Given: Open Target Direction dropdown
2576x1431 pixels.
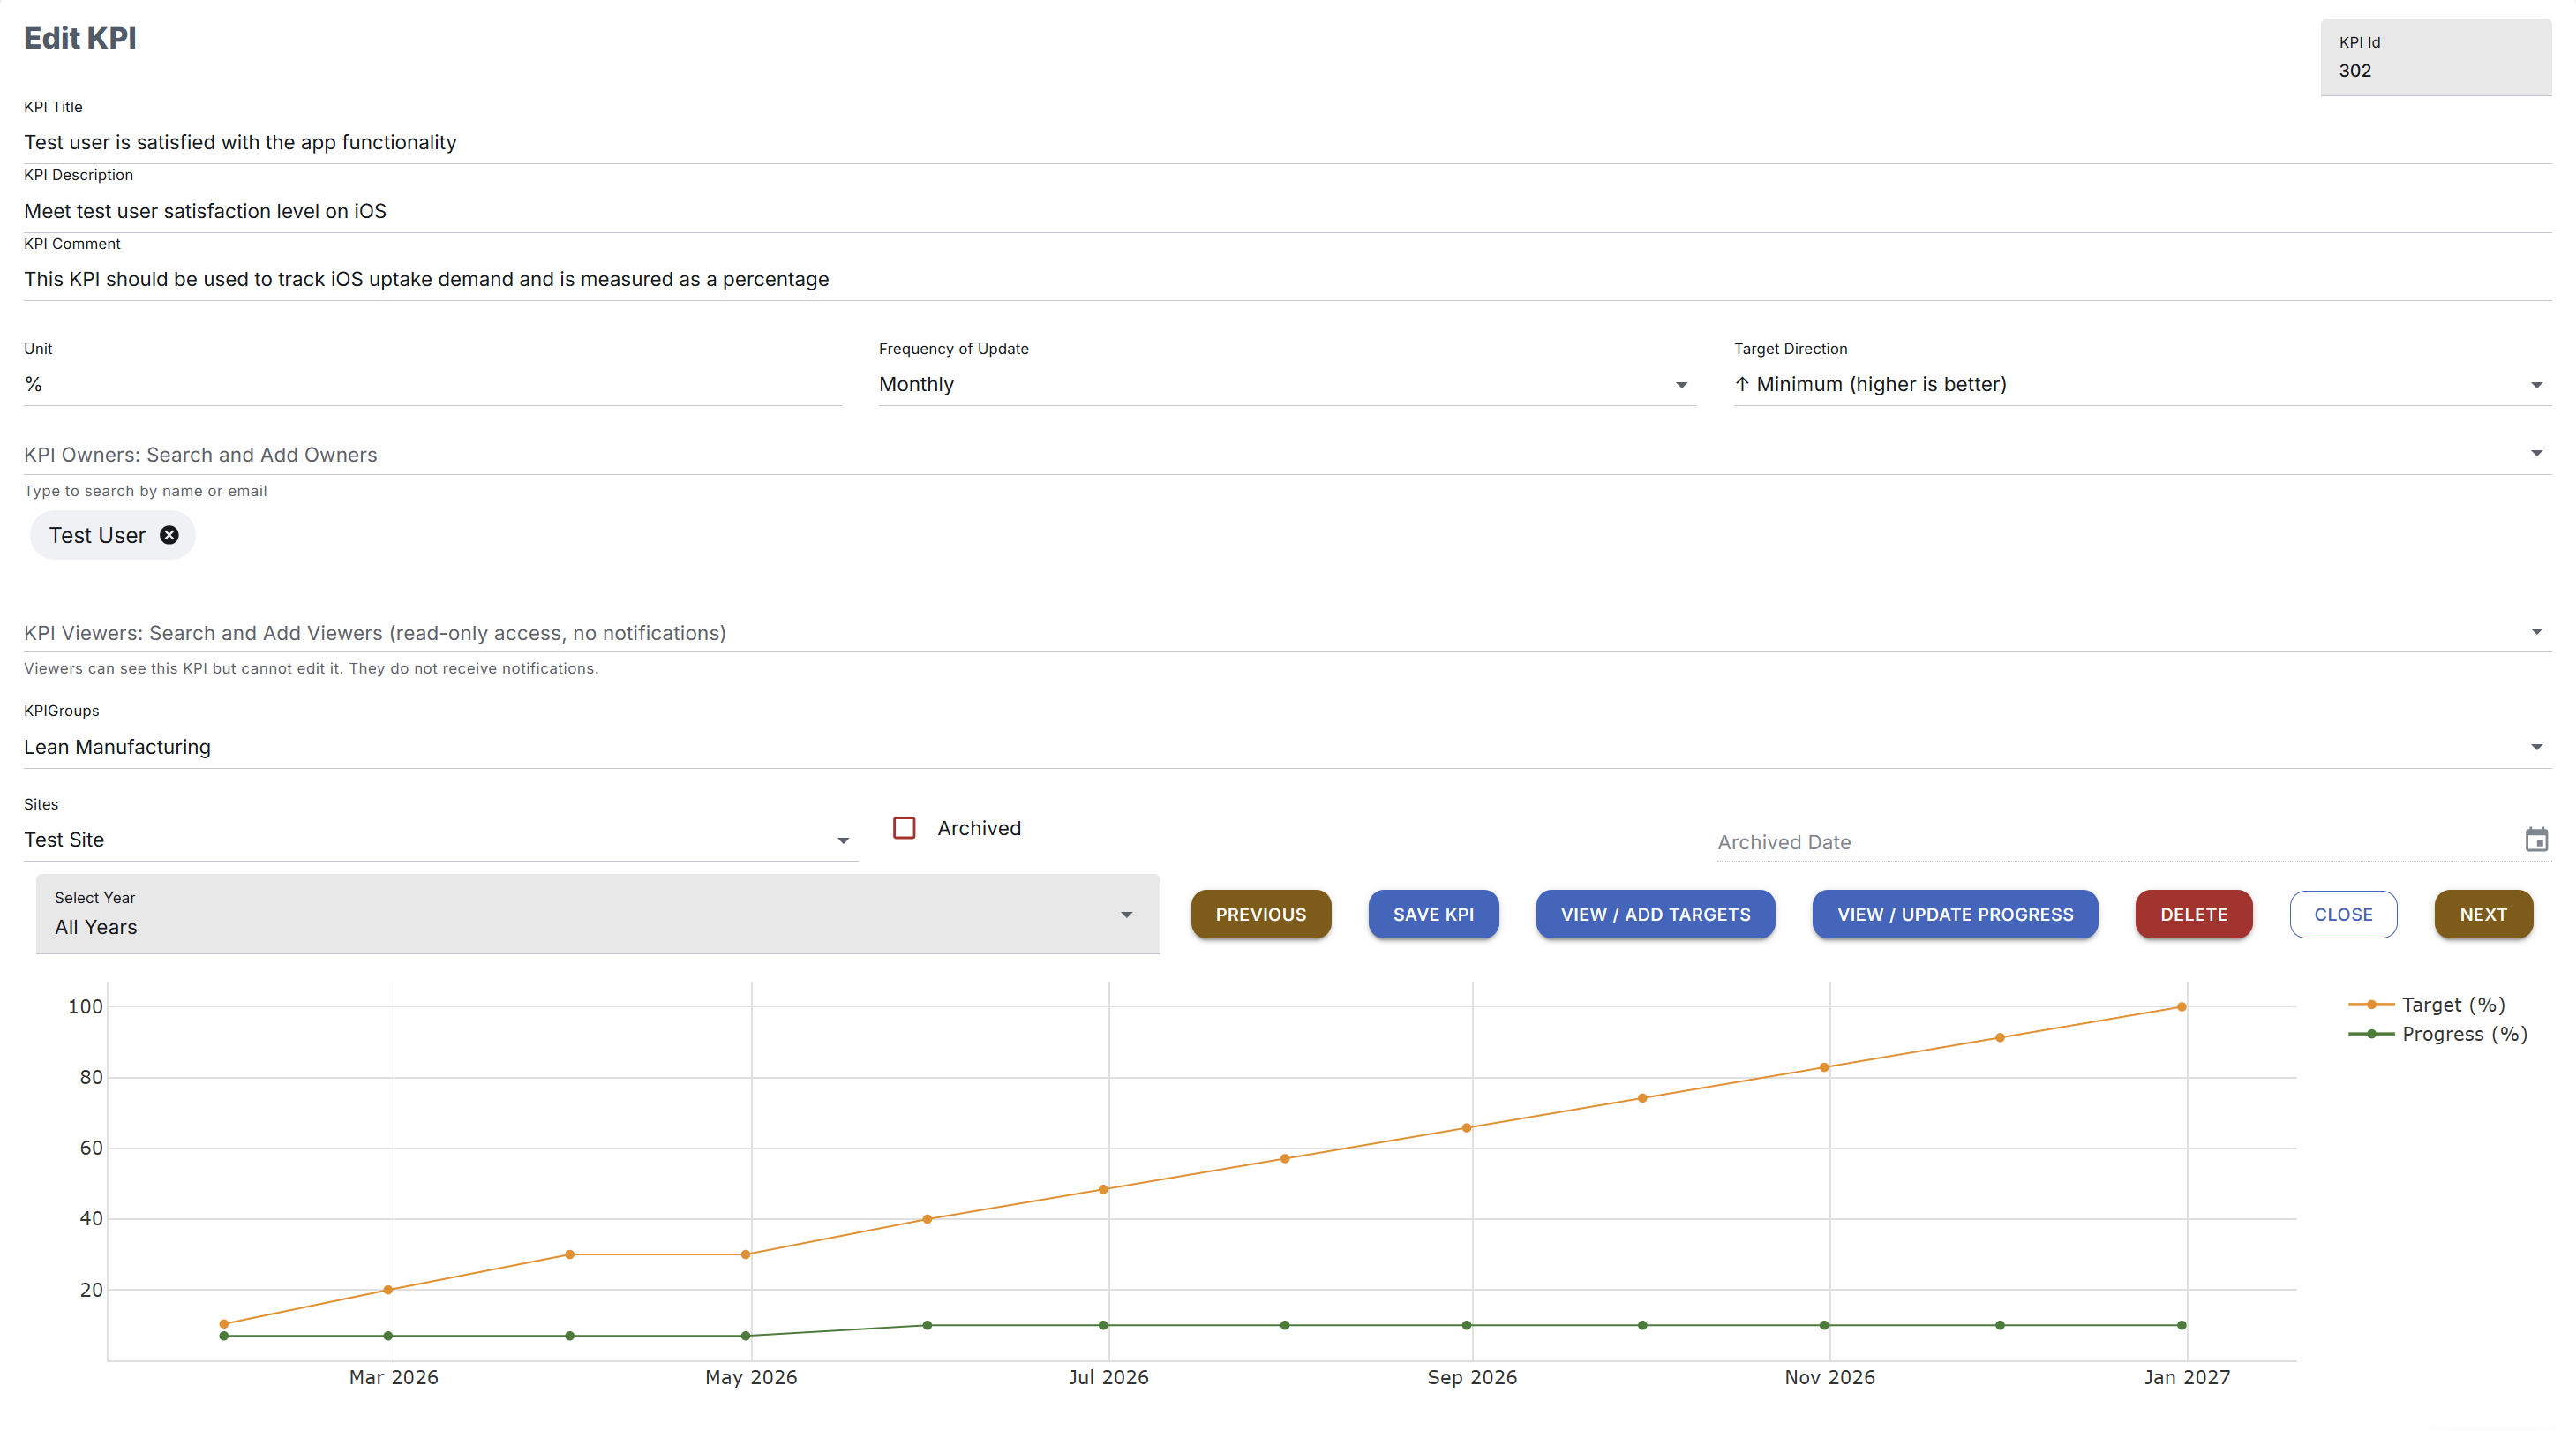Looking at the screenshot, I should (x=2141, y=384).
